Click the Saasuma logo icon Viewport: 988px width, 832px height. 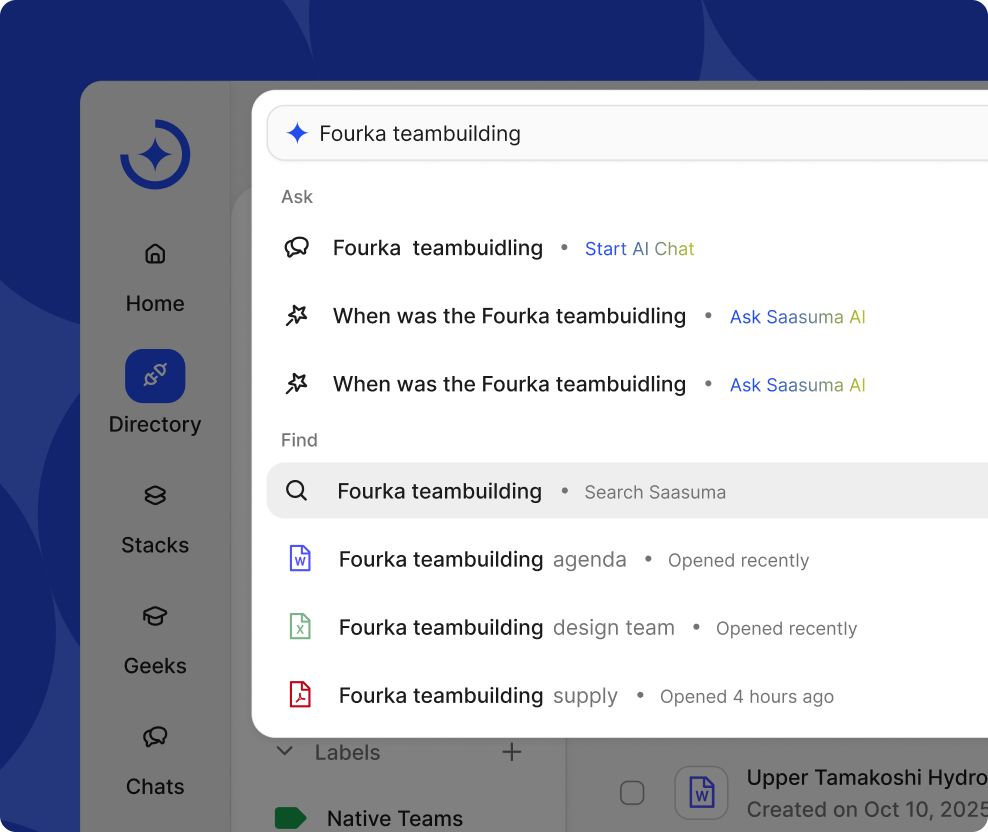click(155, 154)
